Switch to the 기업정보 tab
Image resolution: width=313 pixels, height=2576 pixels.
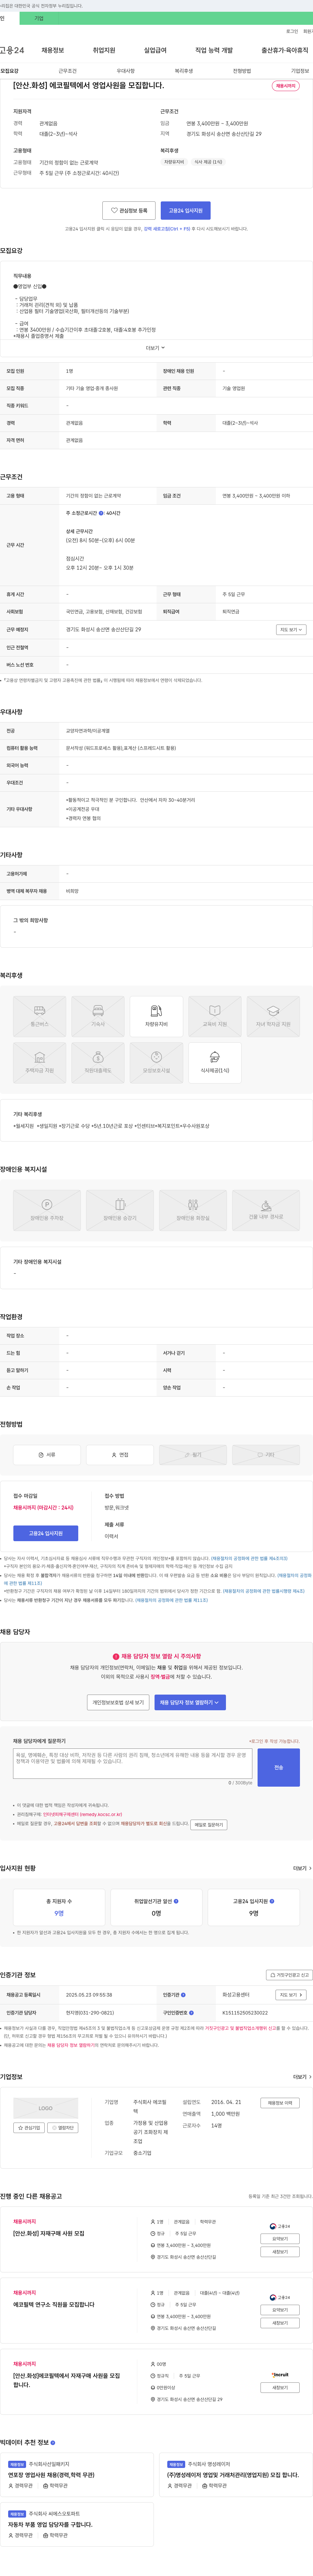[300, 71]
